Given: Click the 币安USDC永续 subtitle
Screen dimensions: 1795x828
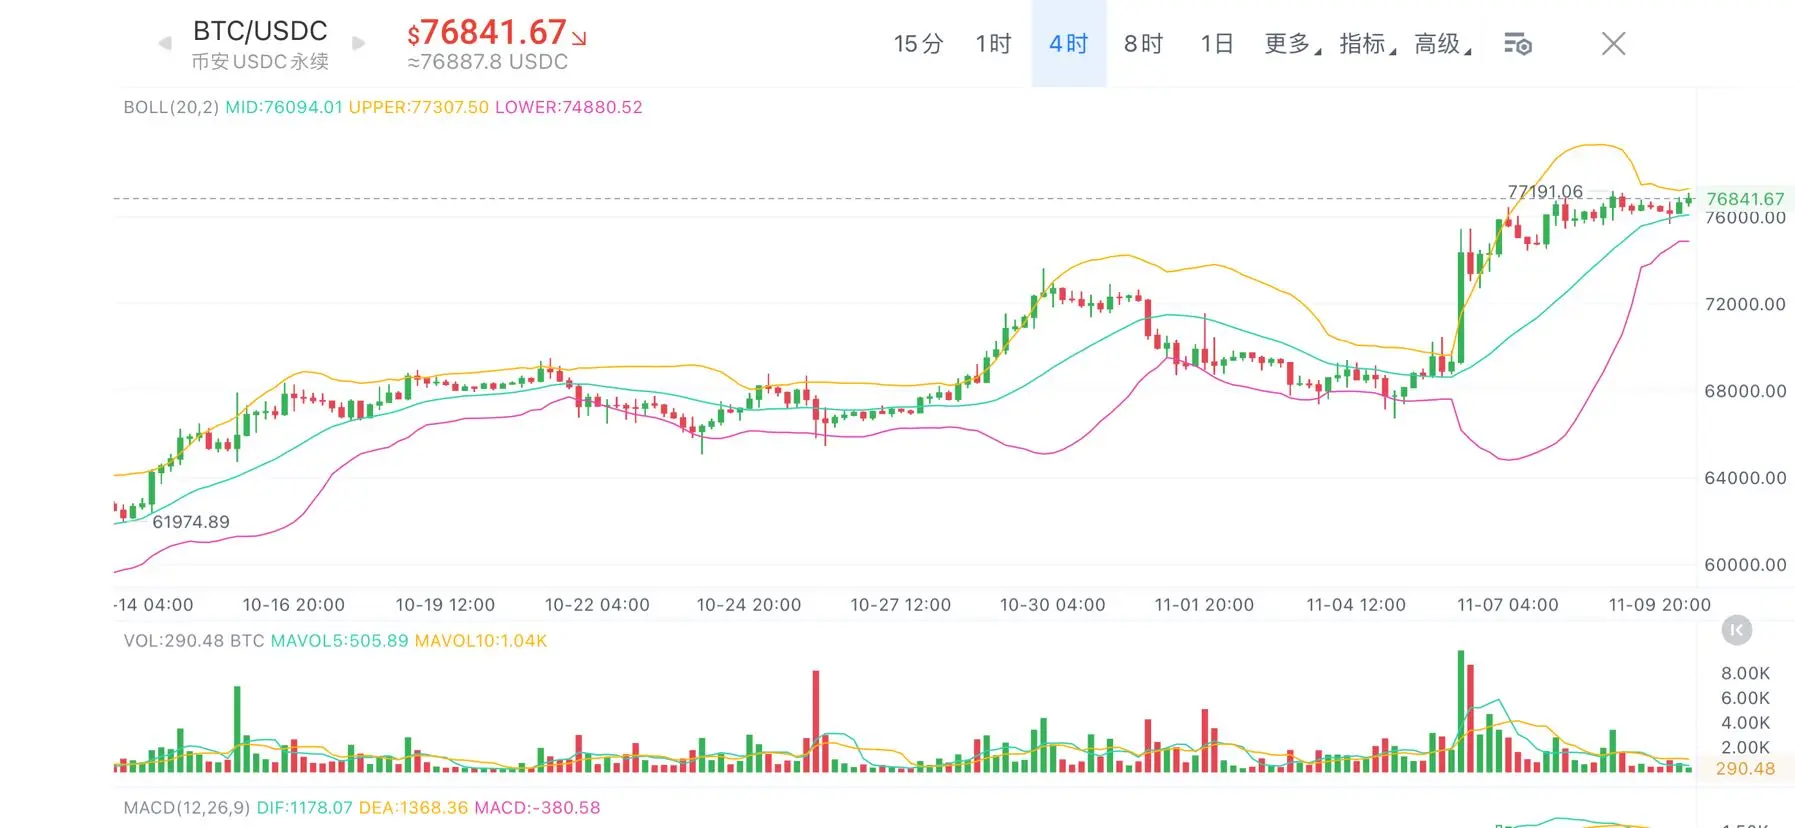Looking at the screenshot, I should tap(260, 62).
